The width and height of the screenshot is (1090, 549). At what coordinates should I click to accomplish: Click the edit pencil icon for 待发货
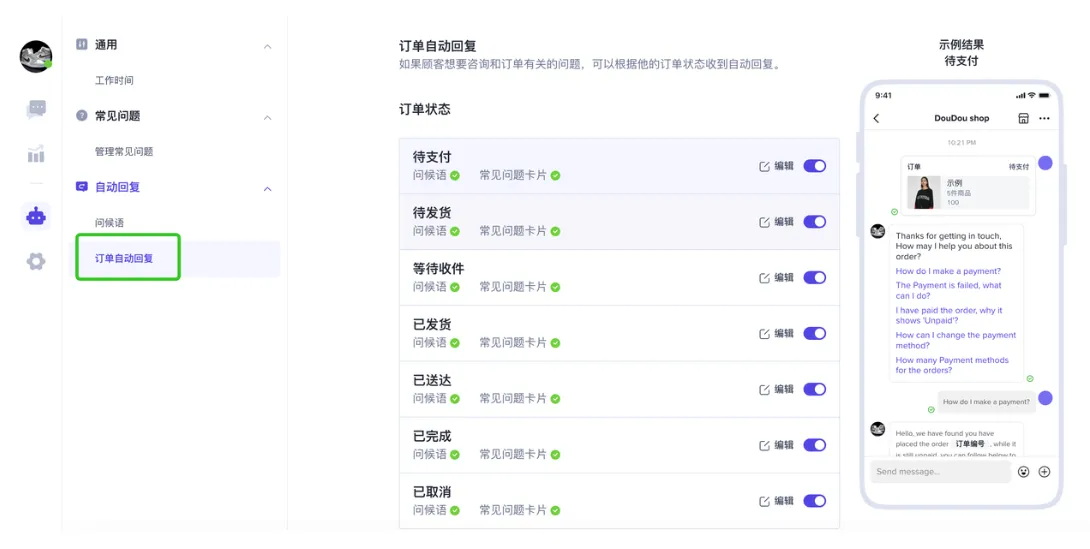click(764, 222)
